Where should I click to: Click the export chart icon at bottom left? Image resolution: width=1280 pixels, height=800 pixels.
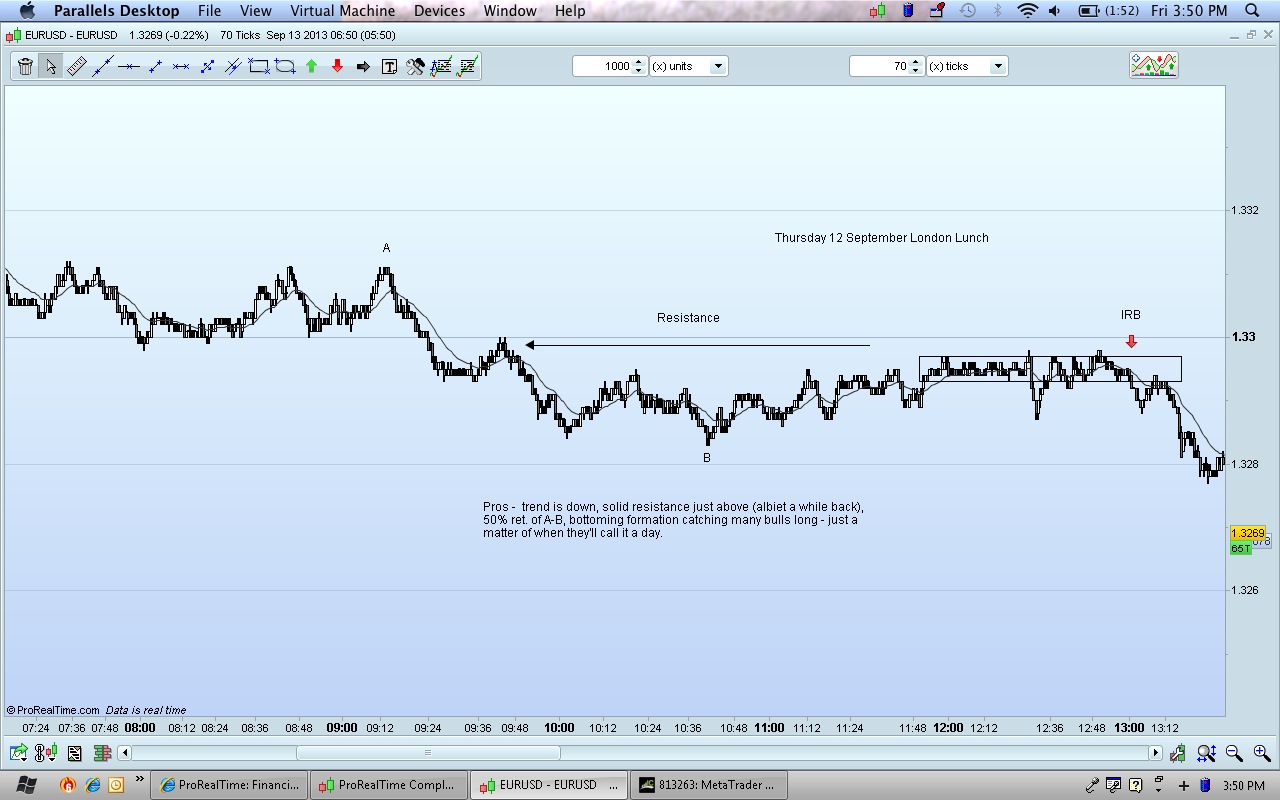[x=18, y=753]
